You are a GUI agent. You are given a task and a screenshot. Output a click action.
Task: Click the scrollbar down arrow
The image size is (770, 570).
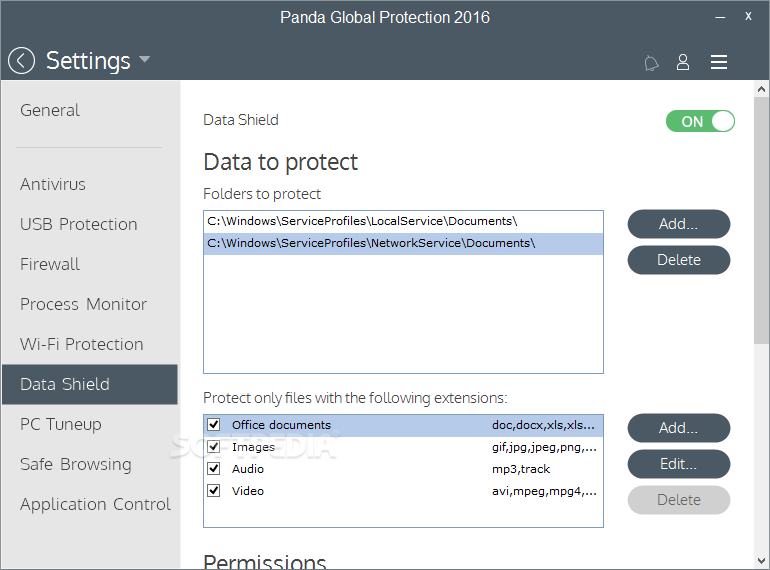(761, 561)
